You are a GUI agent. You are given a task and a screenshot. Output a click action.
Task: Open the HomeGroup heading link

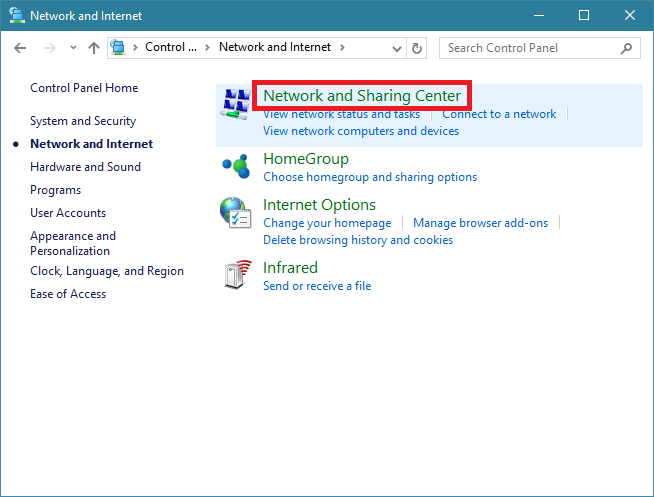click(306, 159)
